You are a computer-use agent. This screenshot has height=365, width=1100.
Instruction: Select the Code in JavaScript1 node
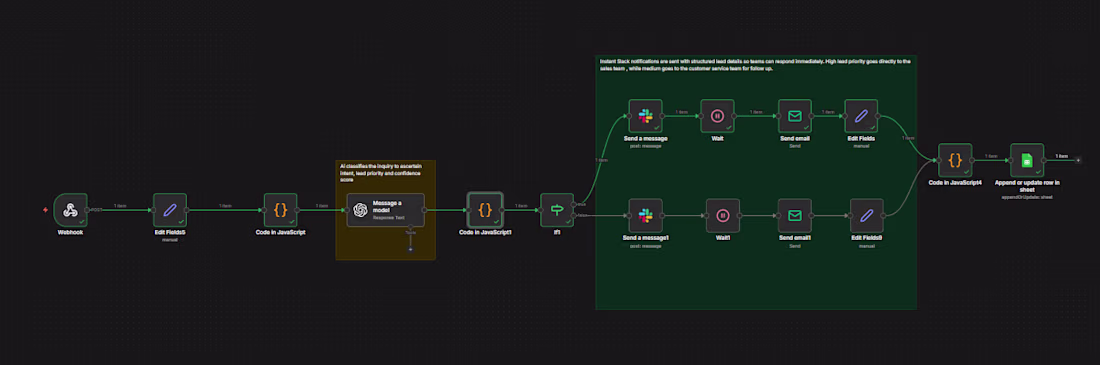click(485, 210)
